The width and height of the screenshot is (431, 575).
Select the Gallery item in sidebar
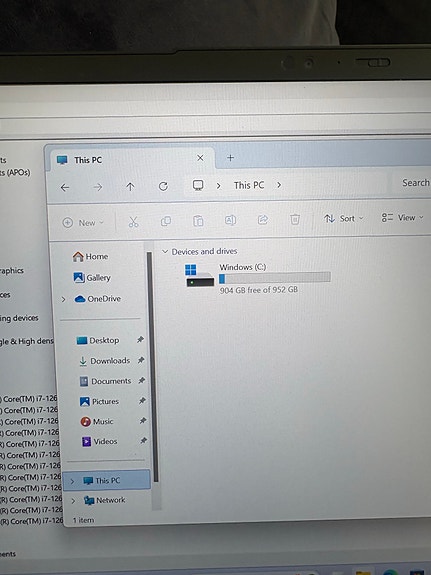tap(92, 278)
